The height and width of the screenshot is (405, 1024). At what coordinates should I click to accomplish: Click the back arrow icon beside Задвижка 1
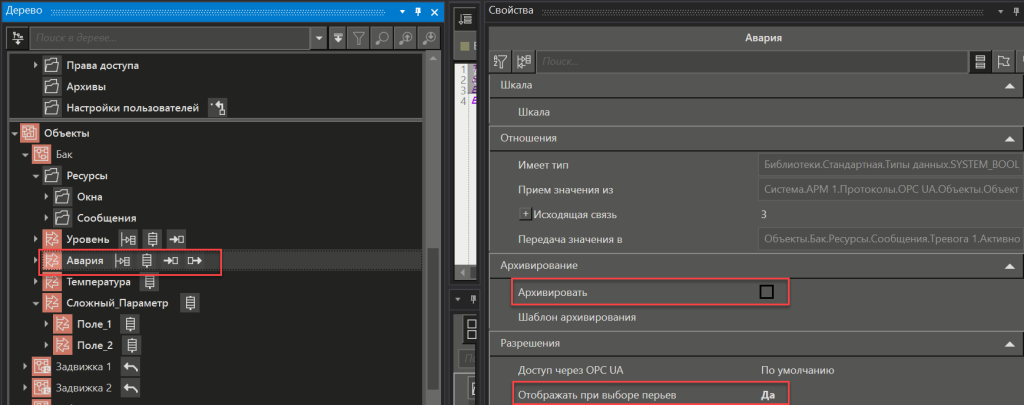[x=129, y=367]
